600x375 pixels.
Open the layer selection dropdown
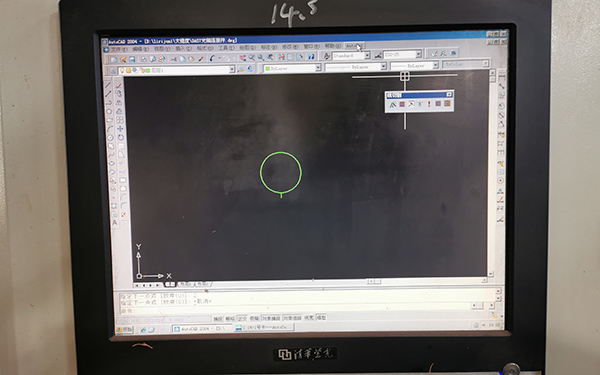(x=176, y=70)
